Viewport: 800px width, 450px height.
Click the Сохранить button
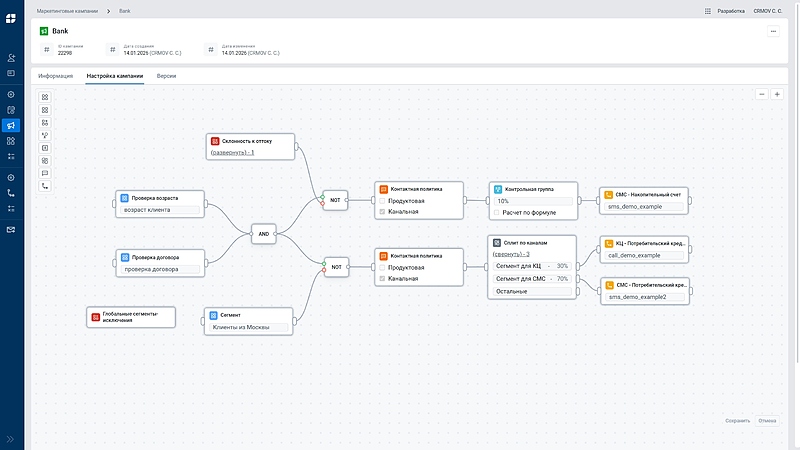click(737, 421)
